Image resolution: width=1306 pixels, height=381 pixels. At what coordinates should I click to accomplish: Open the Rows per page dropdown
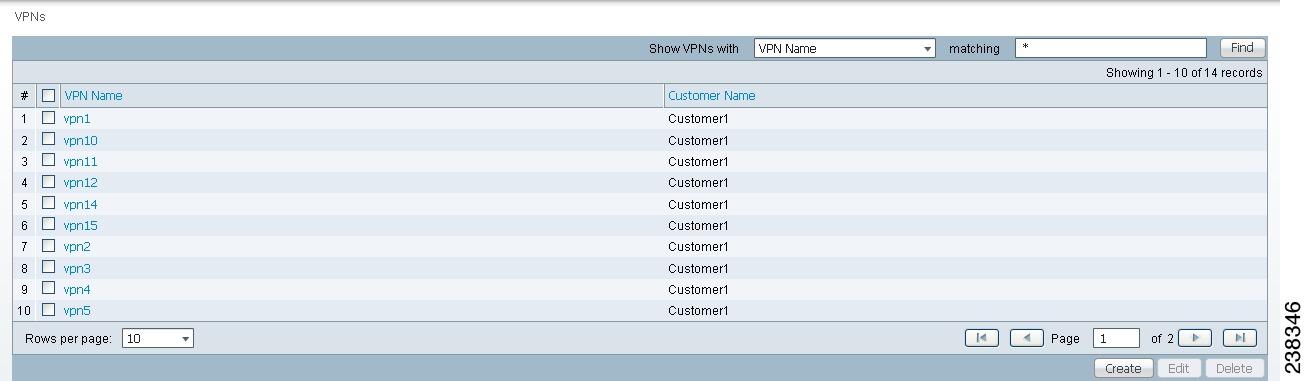[x=158, y=339]
